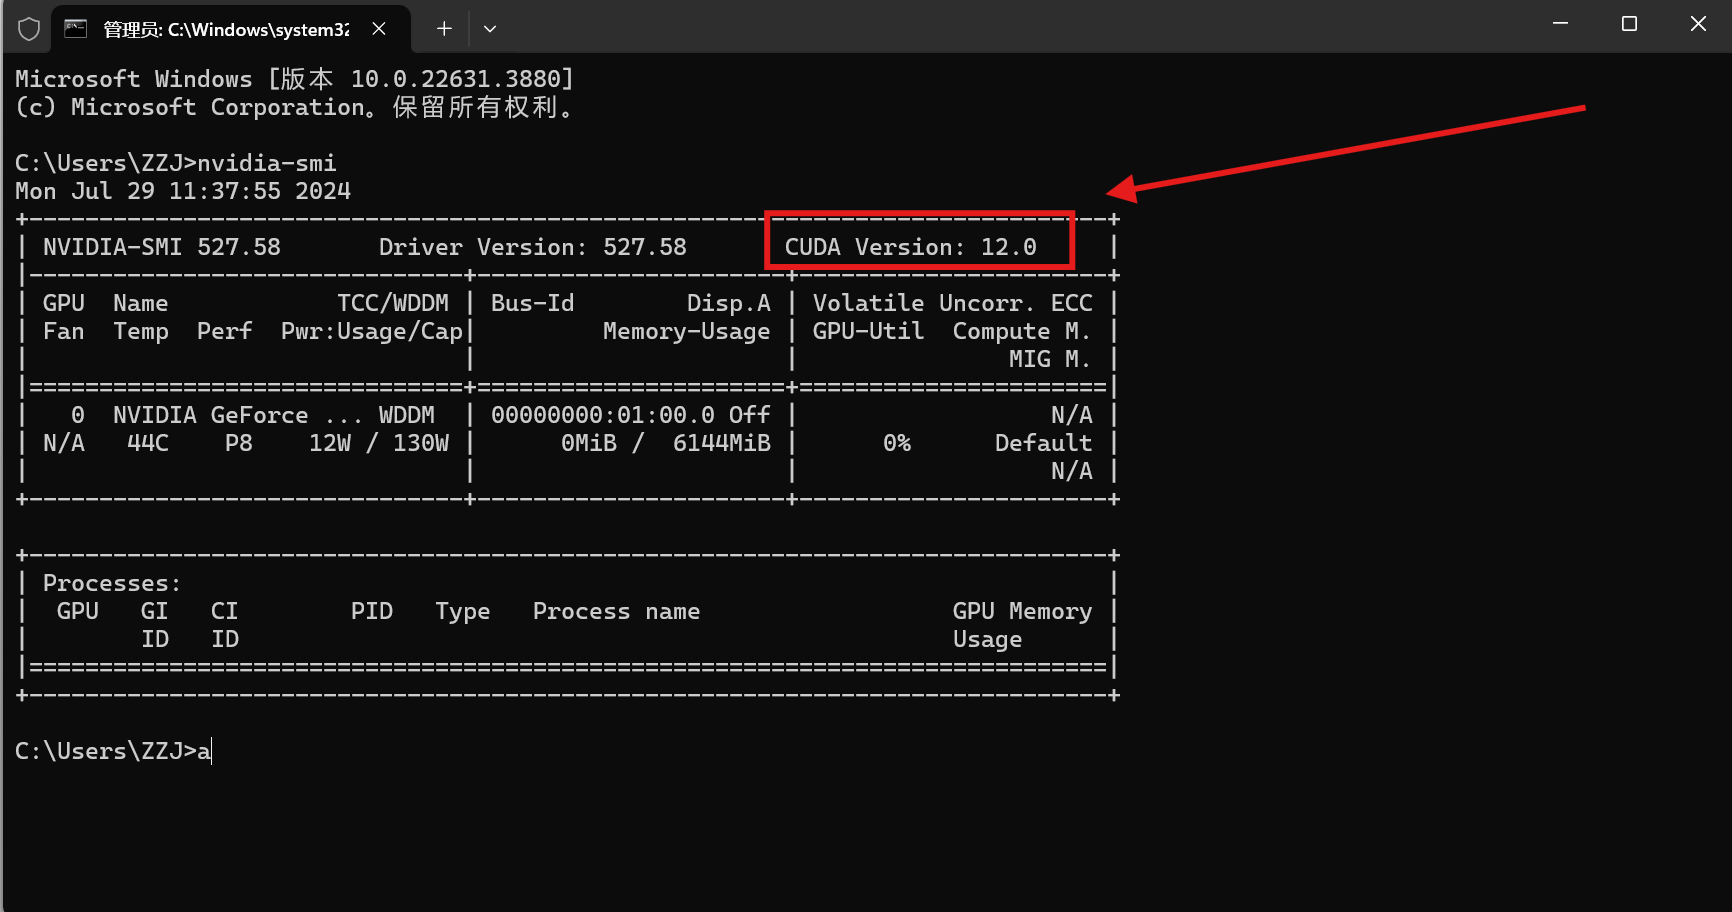Click the 'P8' performance state value
This screenshot has width=1732, height=912.
[238, 443]
